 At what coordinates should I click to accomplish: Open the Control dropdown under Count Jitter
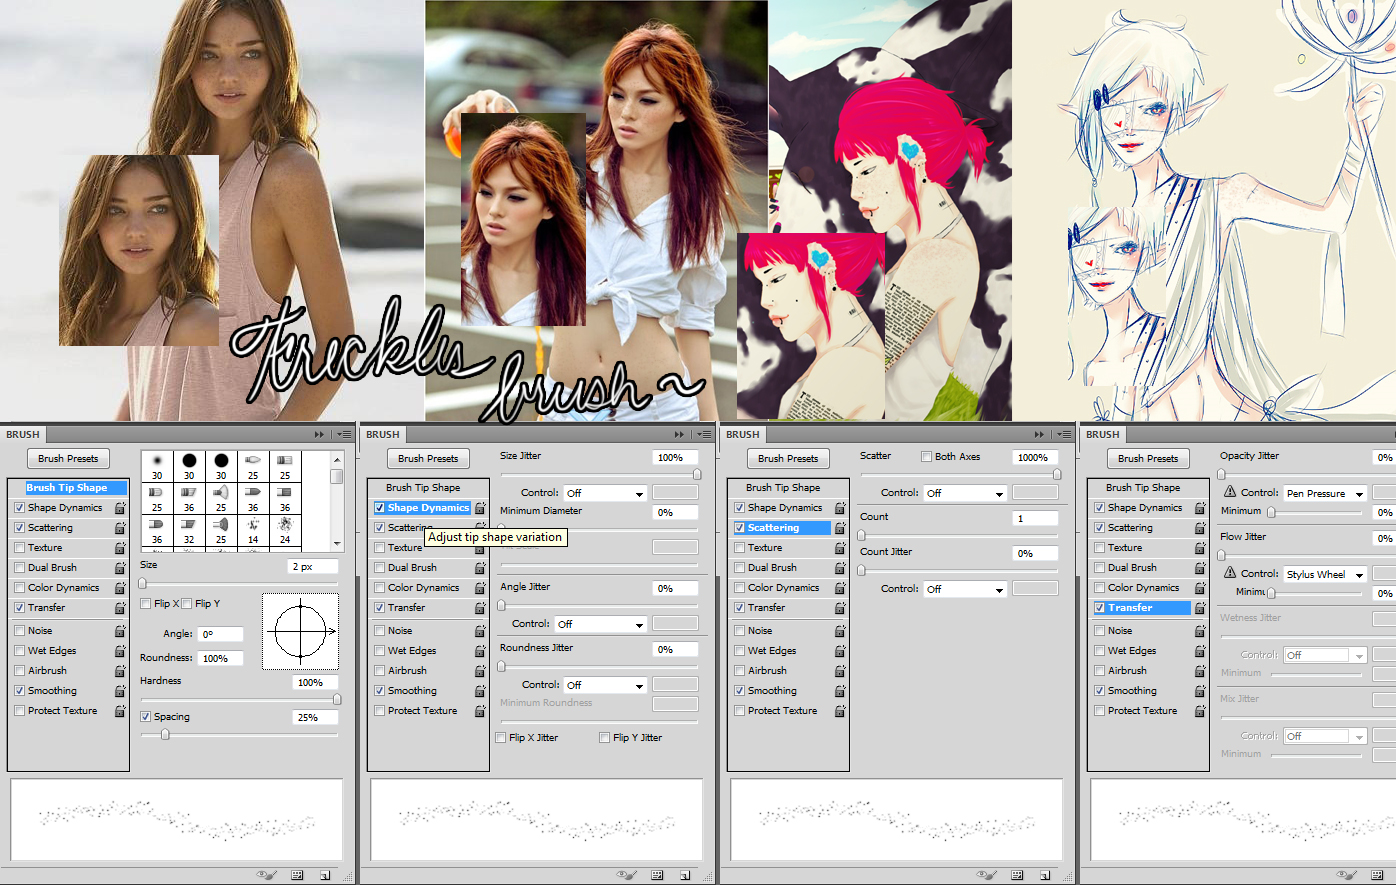tap(964, 590)
